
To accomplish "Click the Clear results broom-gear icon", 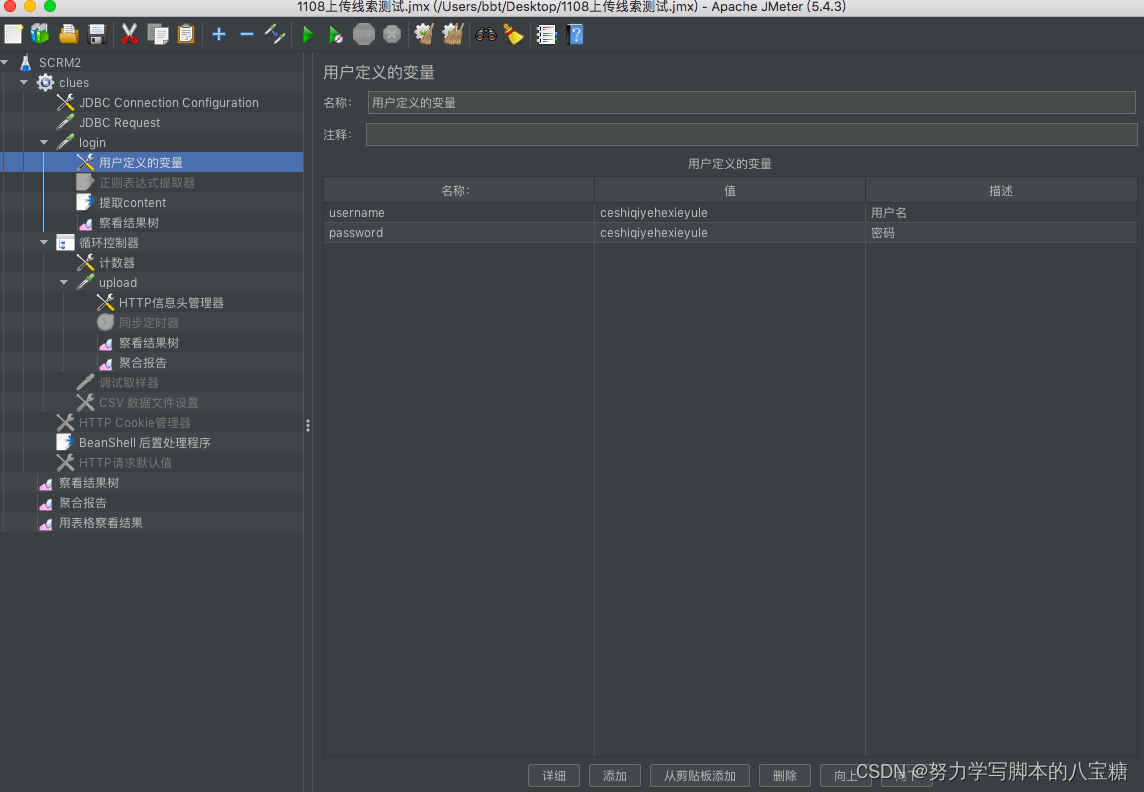I will pos(424,34).
